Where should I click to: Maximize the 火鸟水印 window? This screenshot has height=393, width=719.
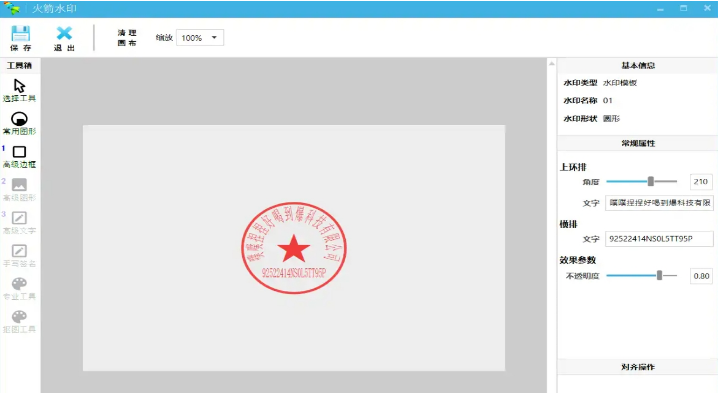(x=684, y=8)
